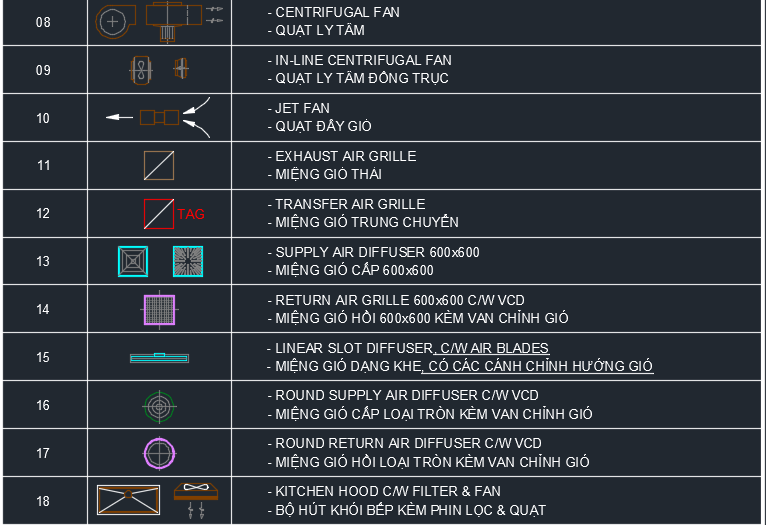Click the red TAG label
The image size is (766, 525).
191,214
